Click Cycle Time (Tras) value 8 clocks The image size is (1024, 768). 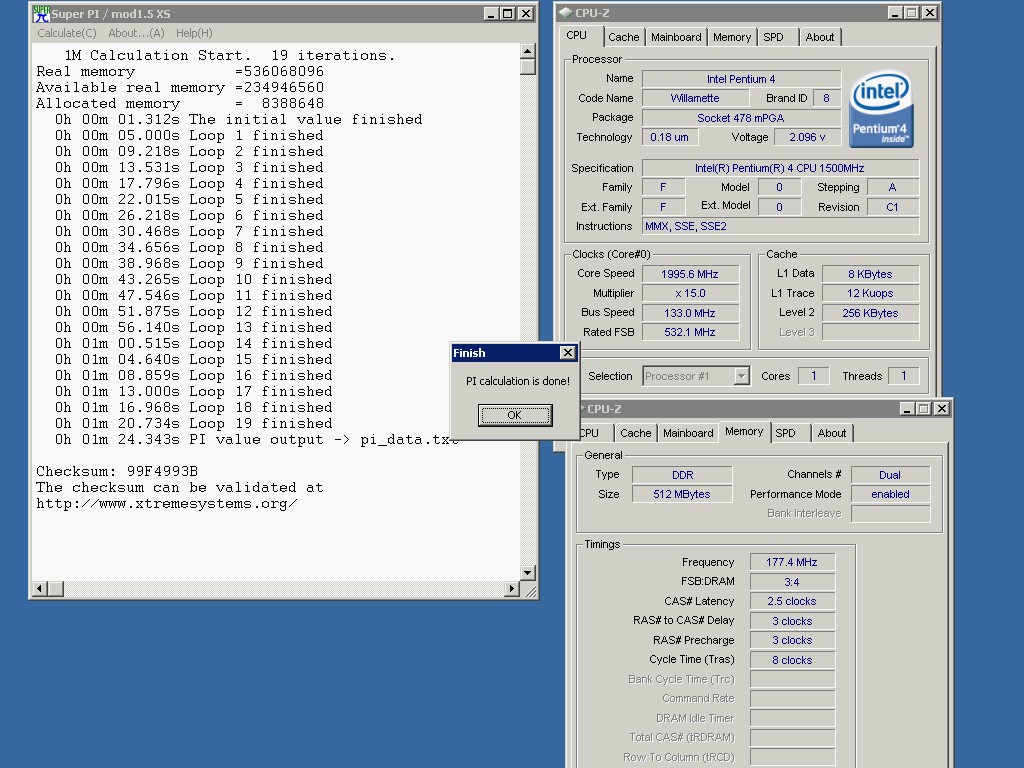(x=792, y=660)
